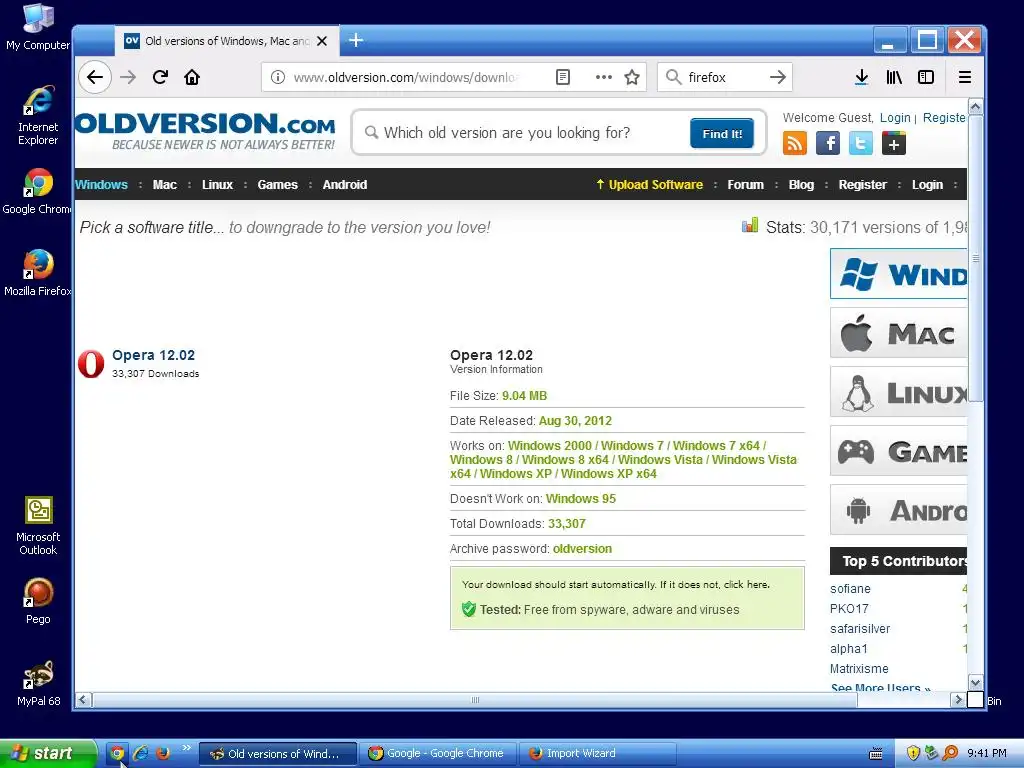This screenshot has width=1024, height=768.
Task: Open OldVersion Facebook page icon
Action: coord(827,143)
